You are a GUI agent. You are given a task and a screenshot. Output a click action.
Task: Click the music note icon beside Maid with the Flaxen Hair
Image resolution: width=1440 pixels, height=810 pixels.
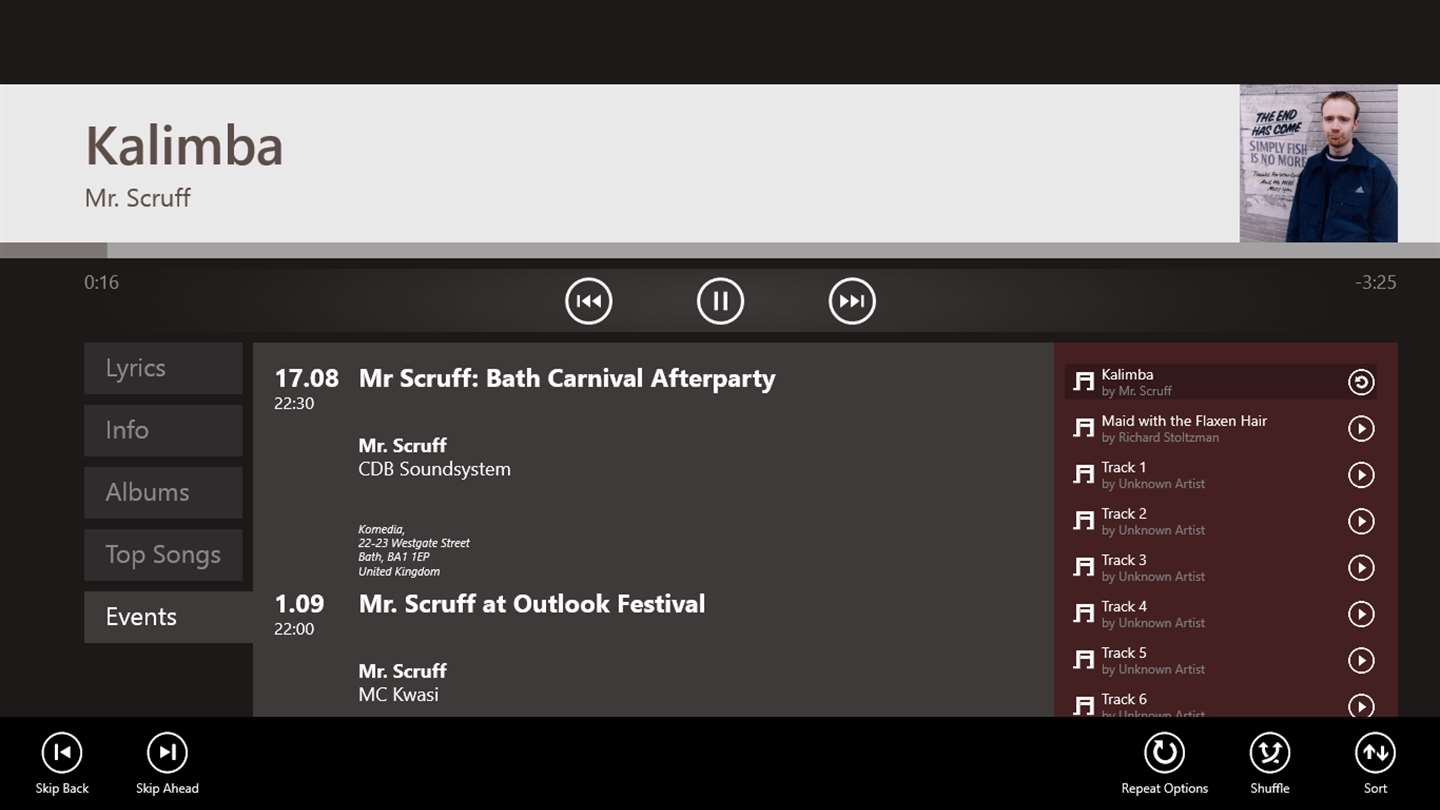[1083, 428]
